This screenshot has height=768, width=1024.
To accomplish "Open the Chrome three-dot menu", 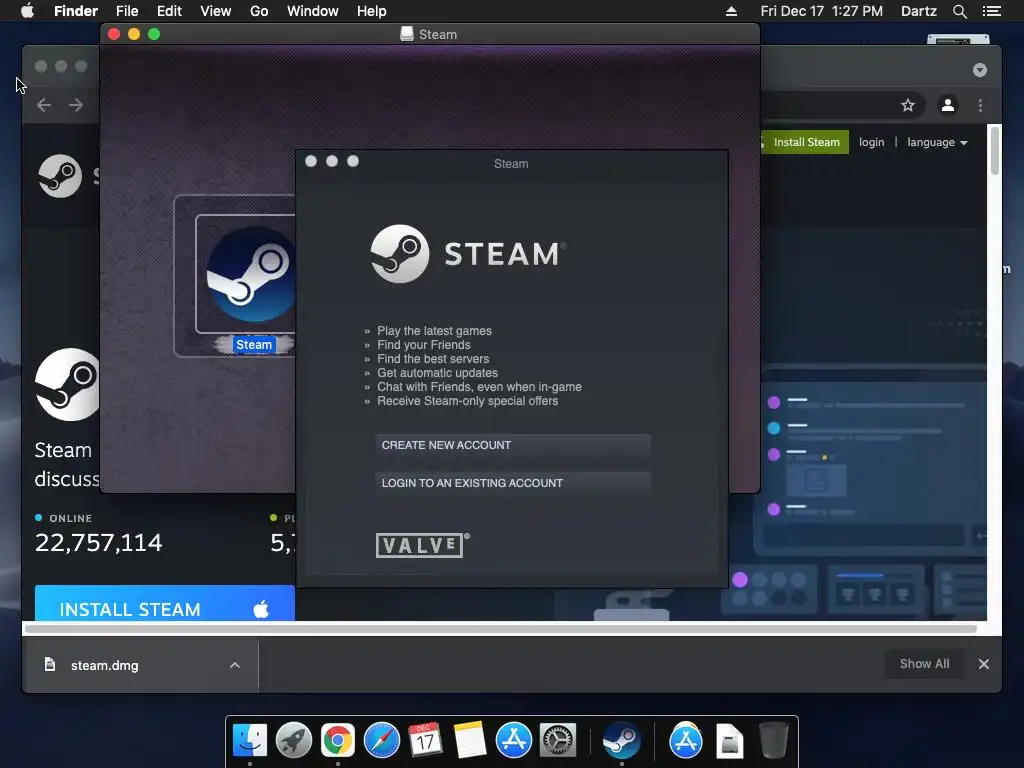I will 980,105.
